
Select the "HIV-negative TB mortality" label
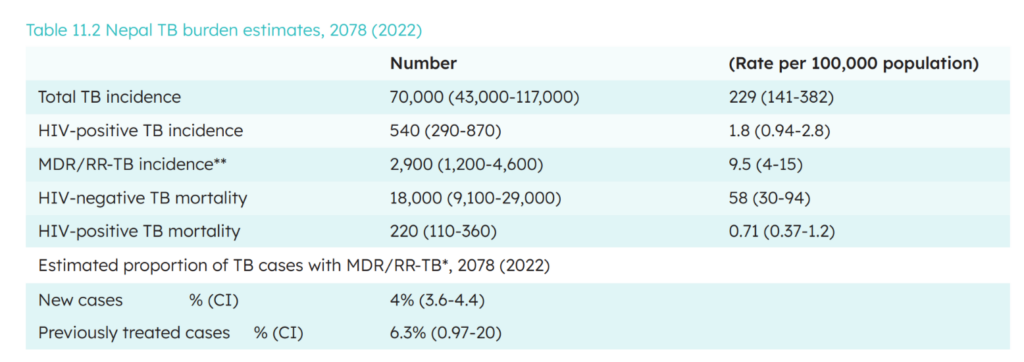[x=142, y=198]
